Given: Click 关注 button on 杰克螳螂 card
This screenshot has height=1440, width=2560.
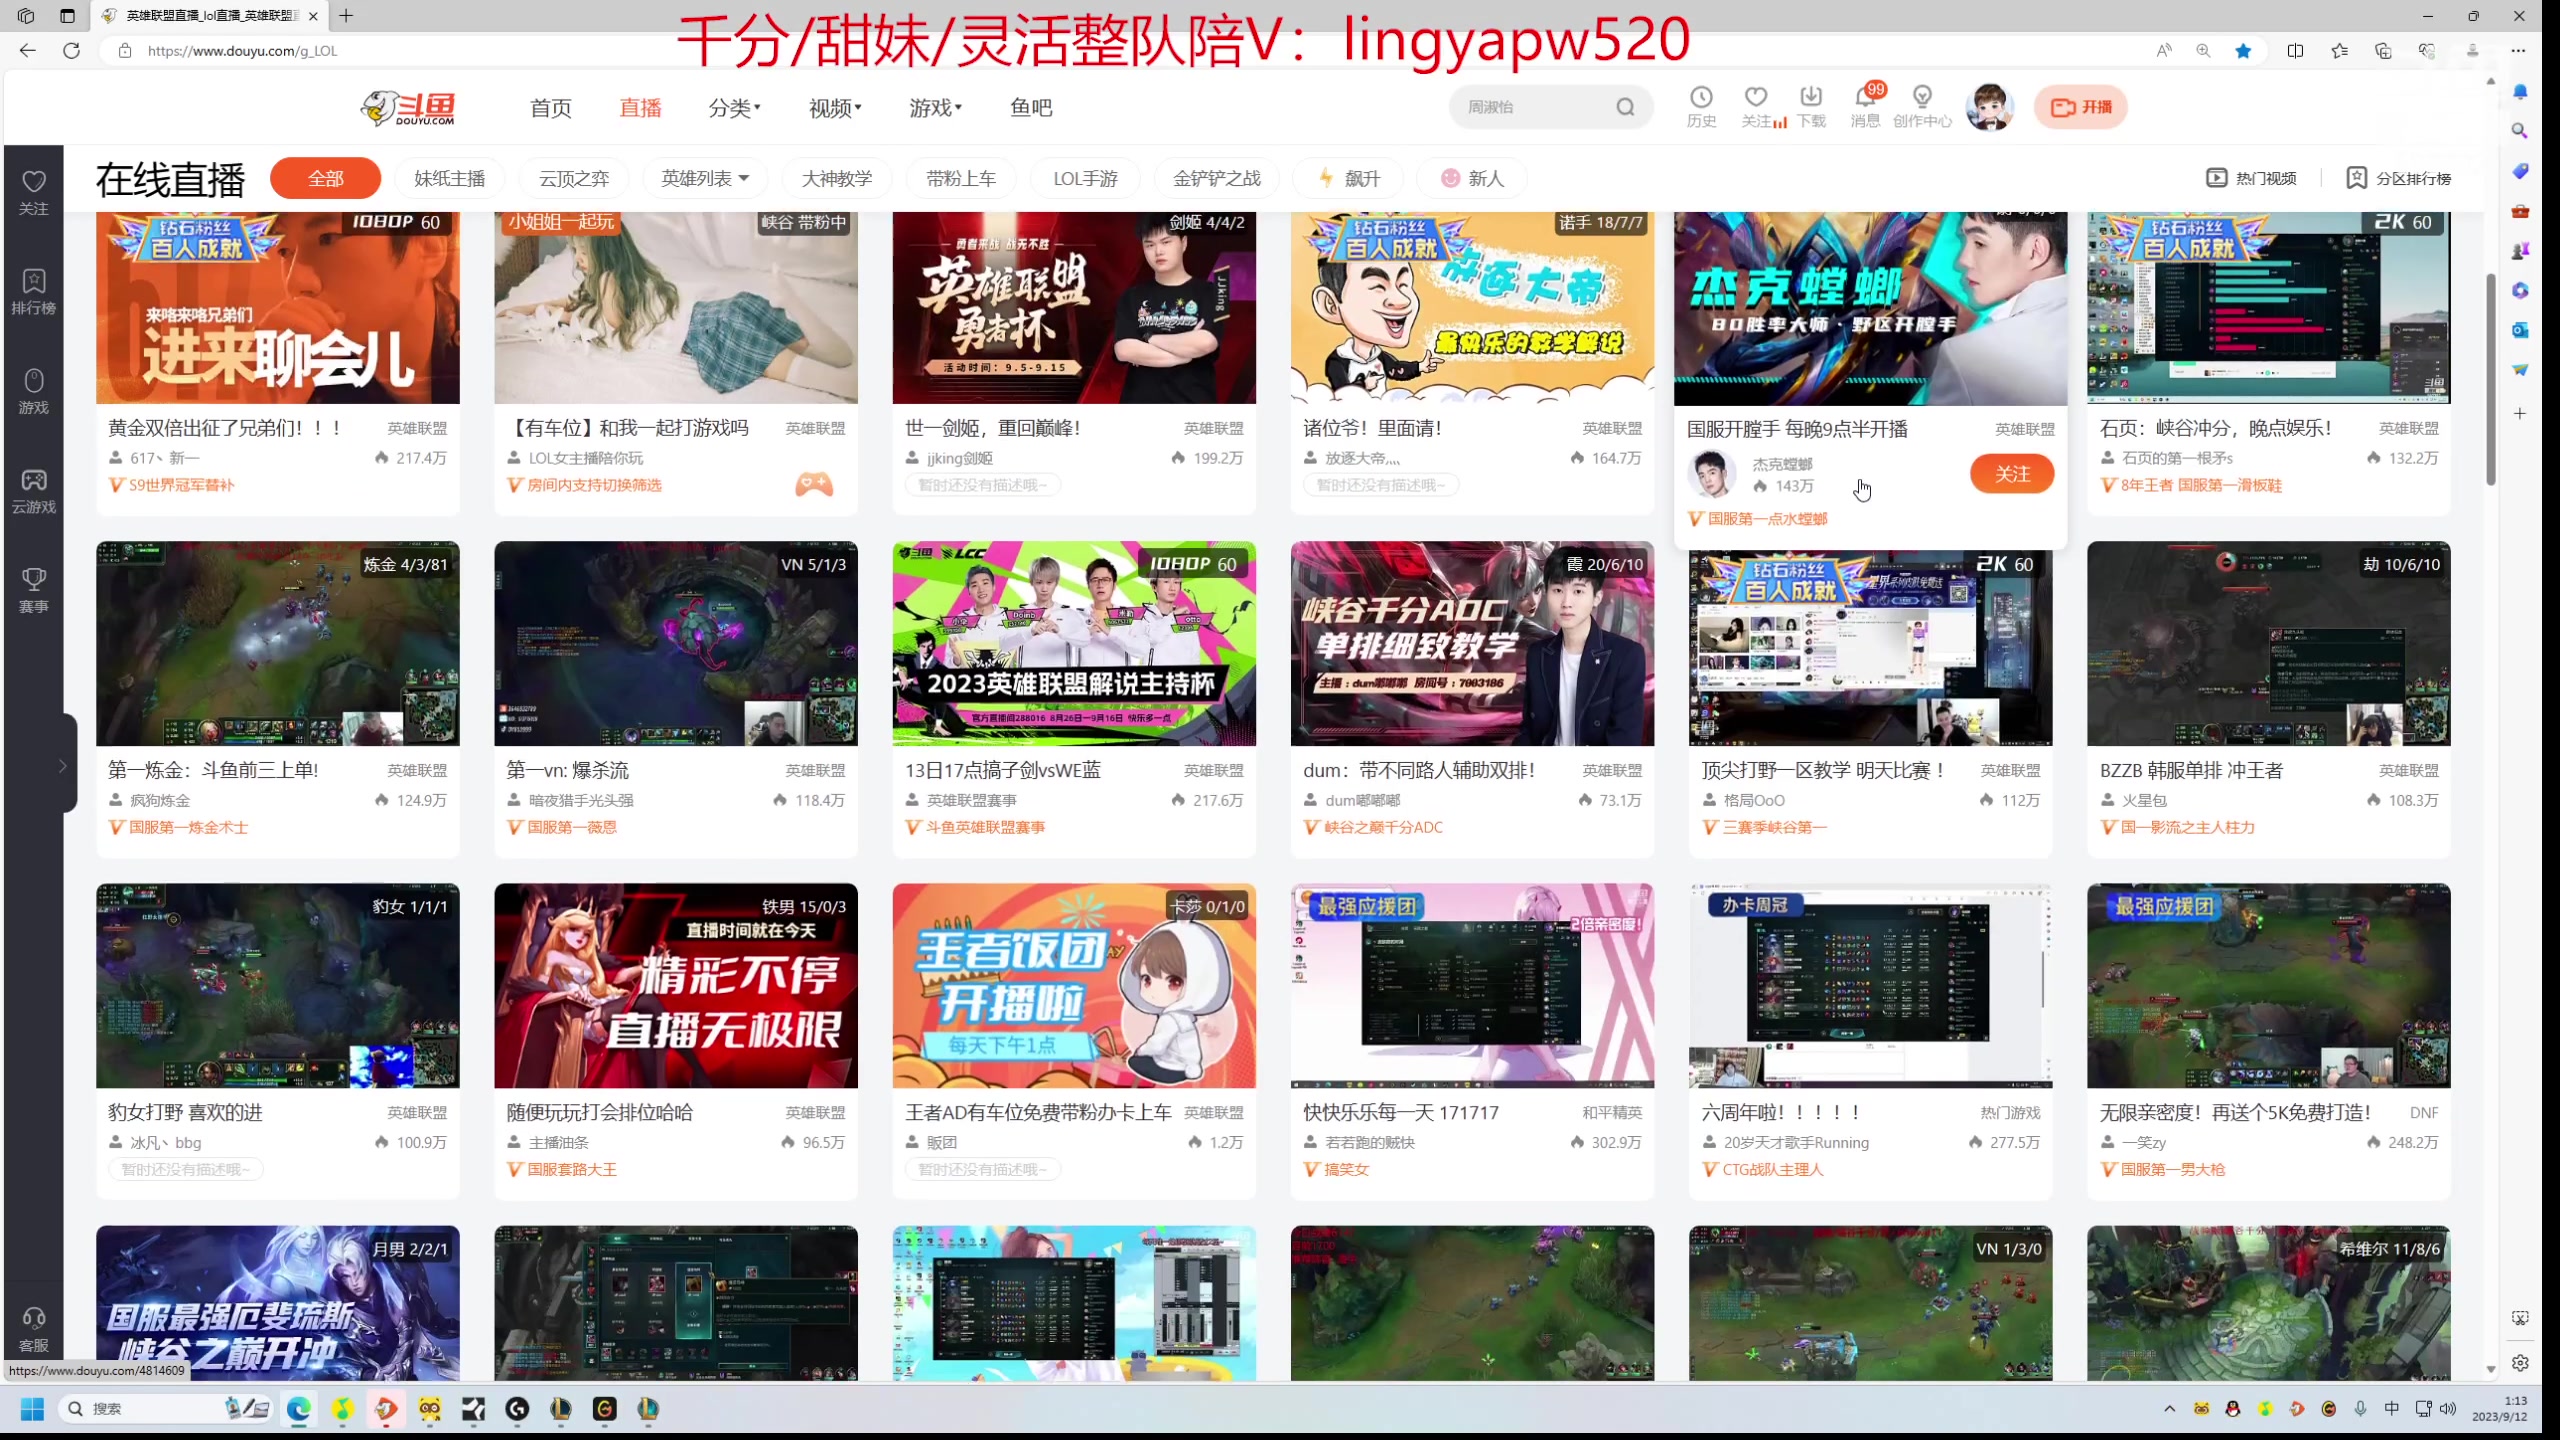Looking at the screenshot, I should 2012,474.
